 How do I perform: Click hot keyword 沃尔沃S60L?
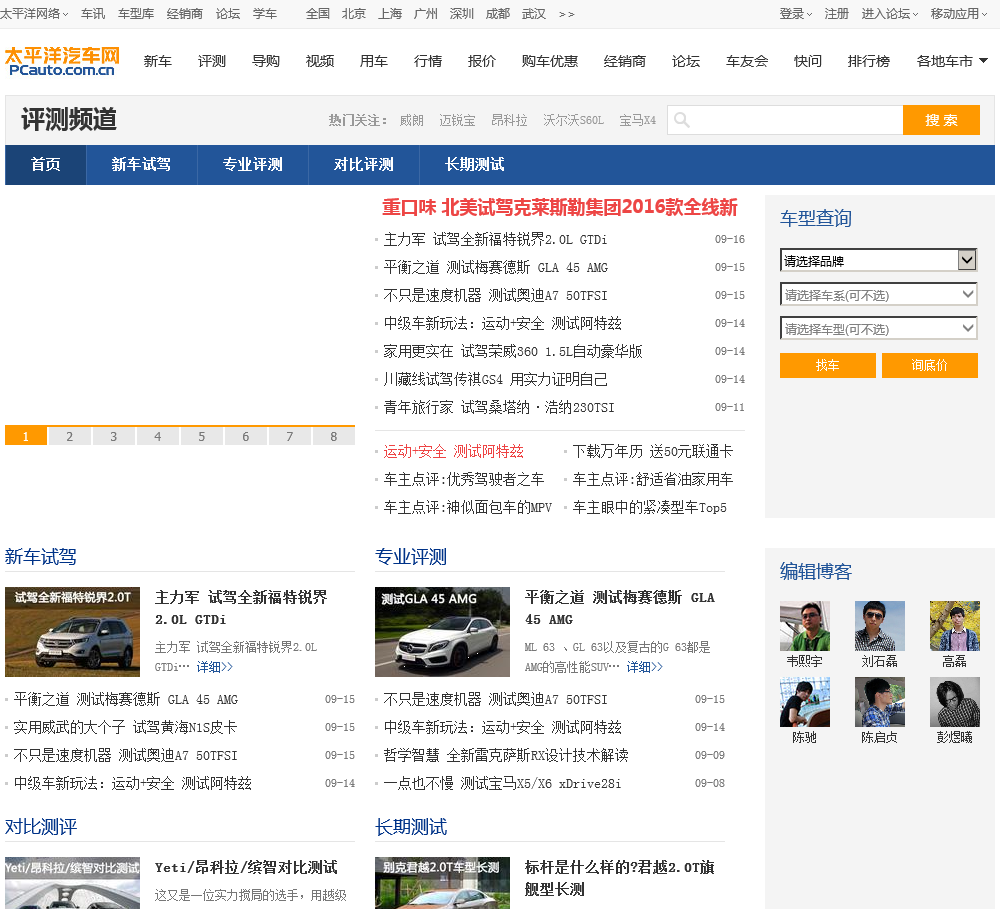(573, 120)
